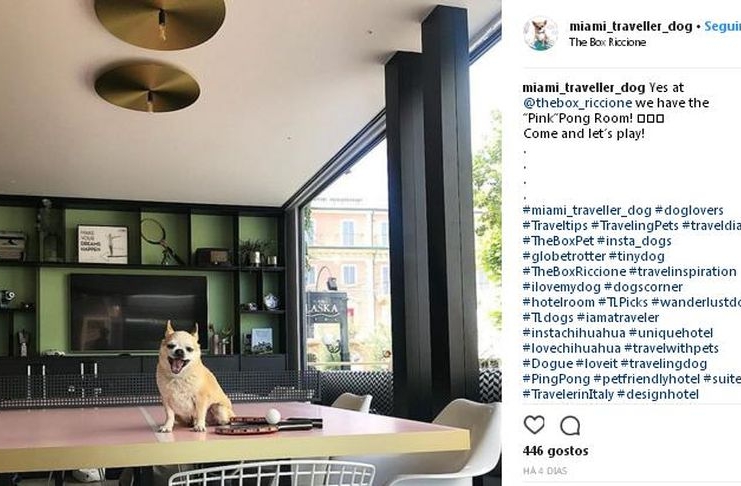
Task: Open The Box Riccione location link
Action: (607, 42)
